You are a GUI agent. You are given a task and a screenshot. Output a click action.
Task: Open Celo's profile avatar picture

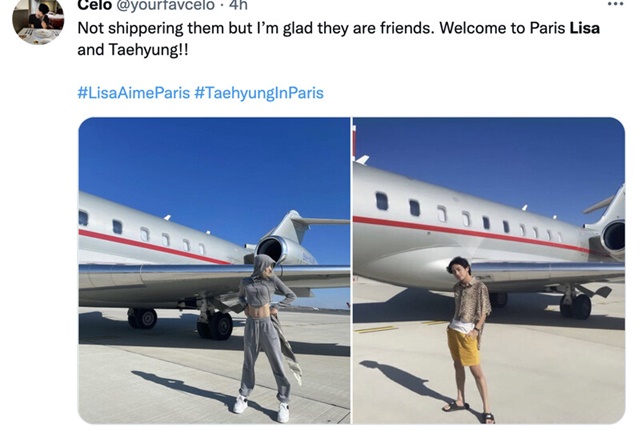tap(38, 20)
